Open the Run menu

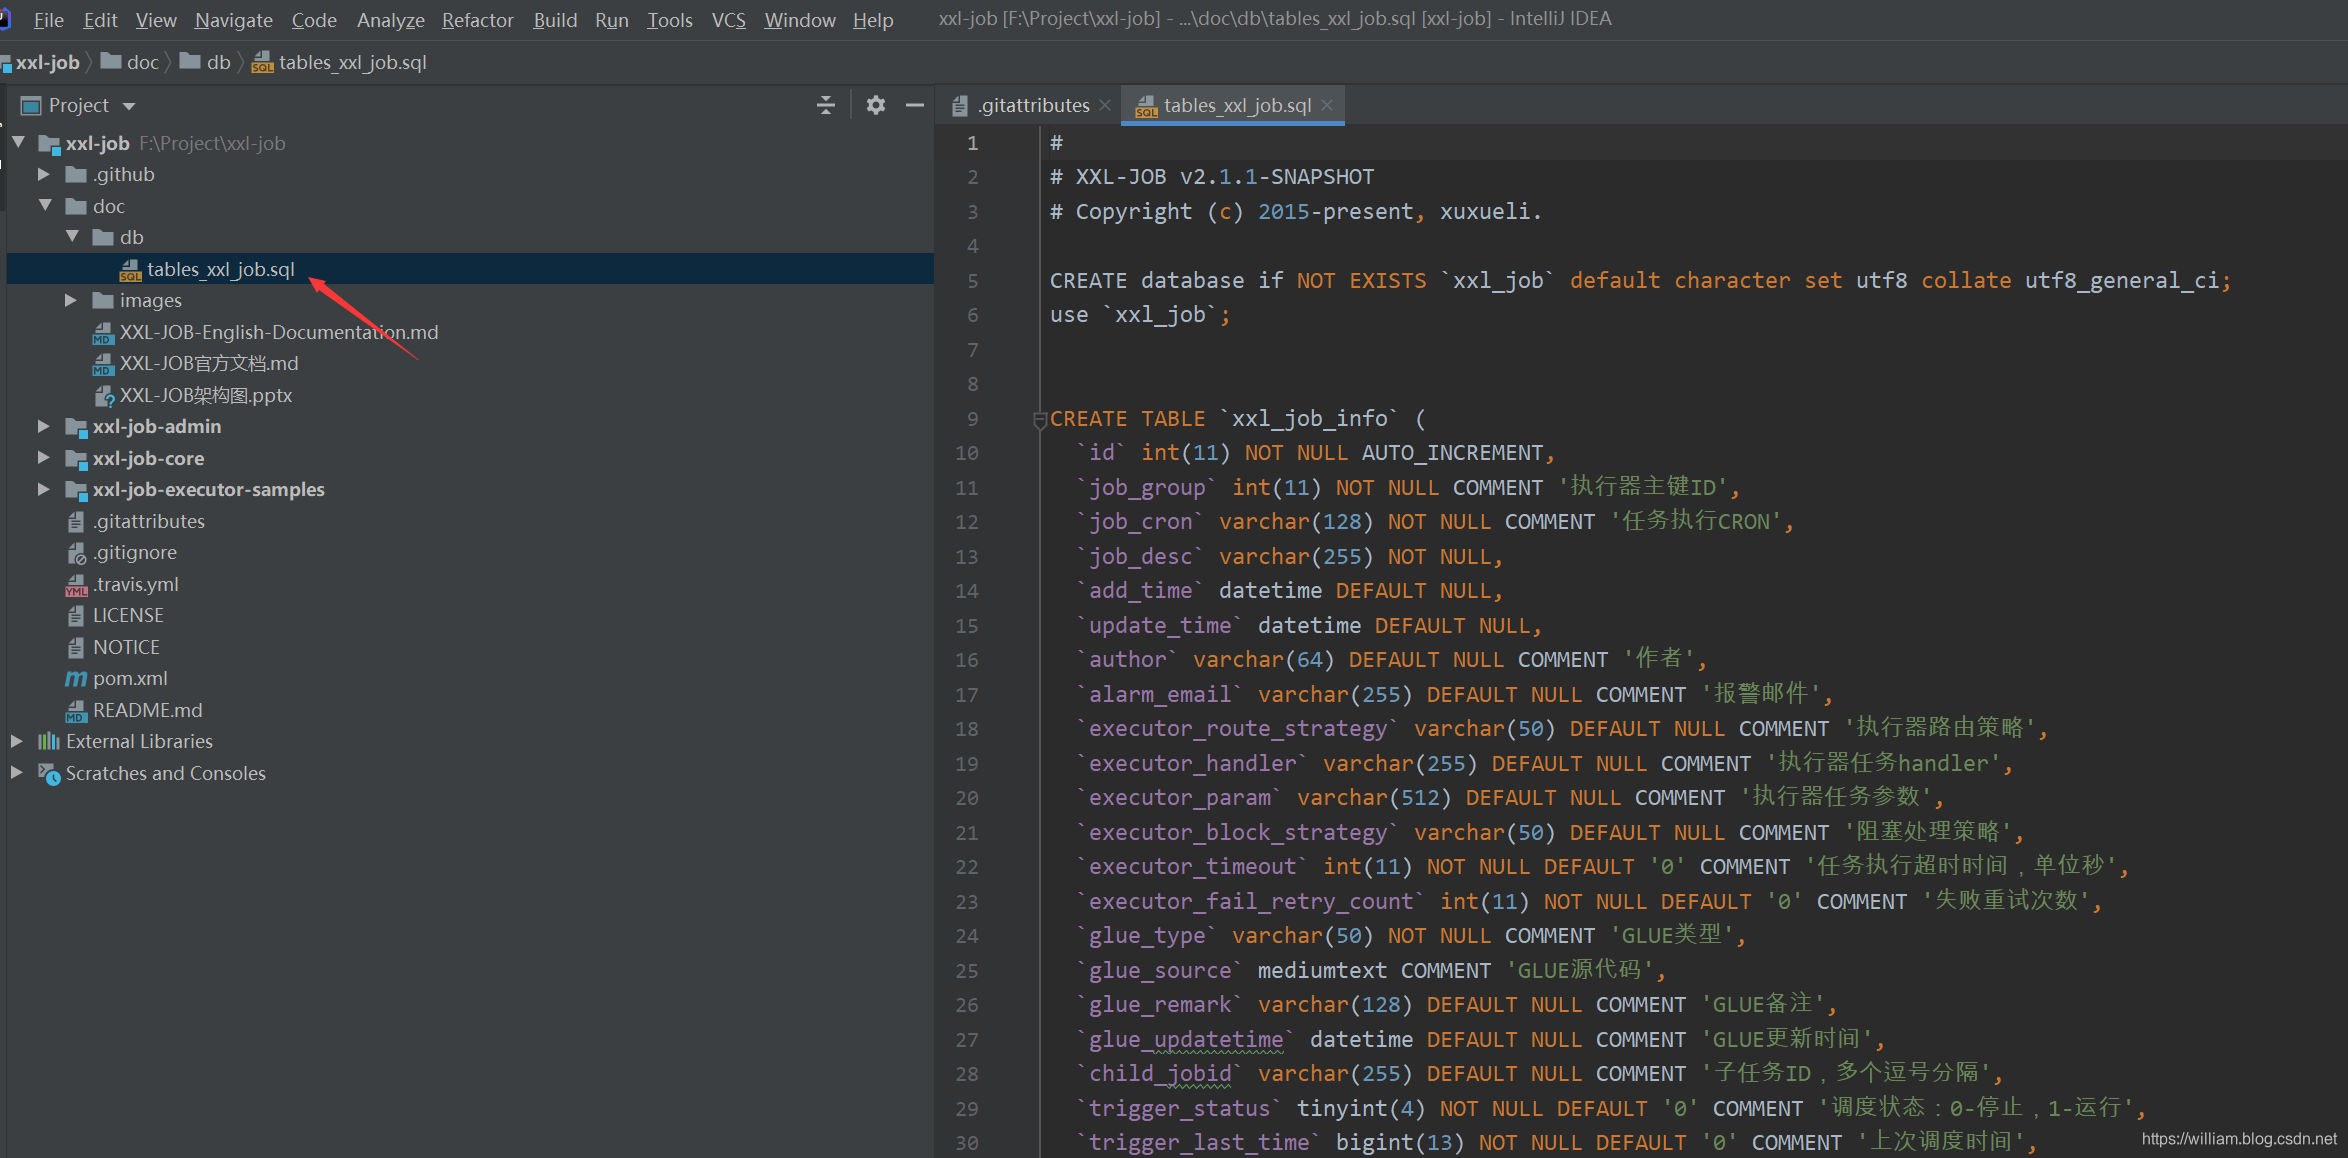[612, 20]
